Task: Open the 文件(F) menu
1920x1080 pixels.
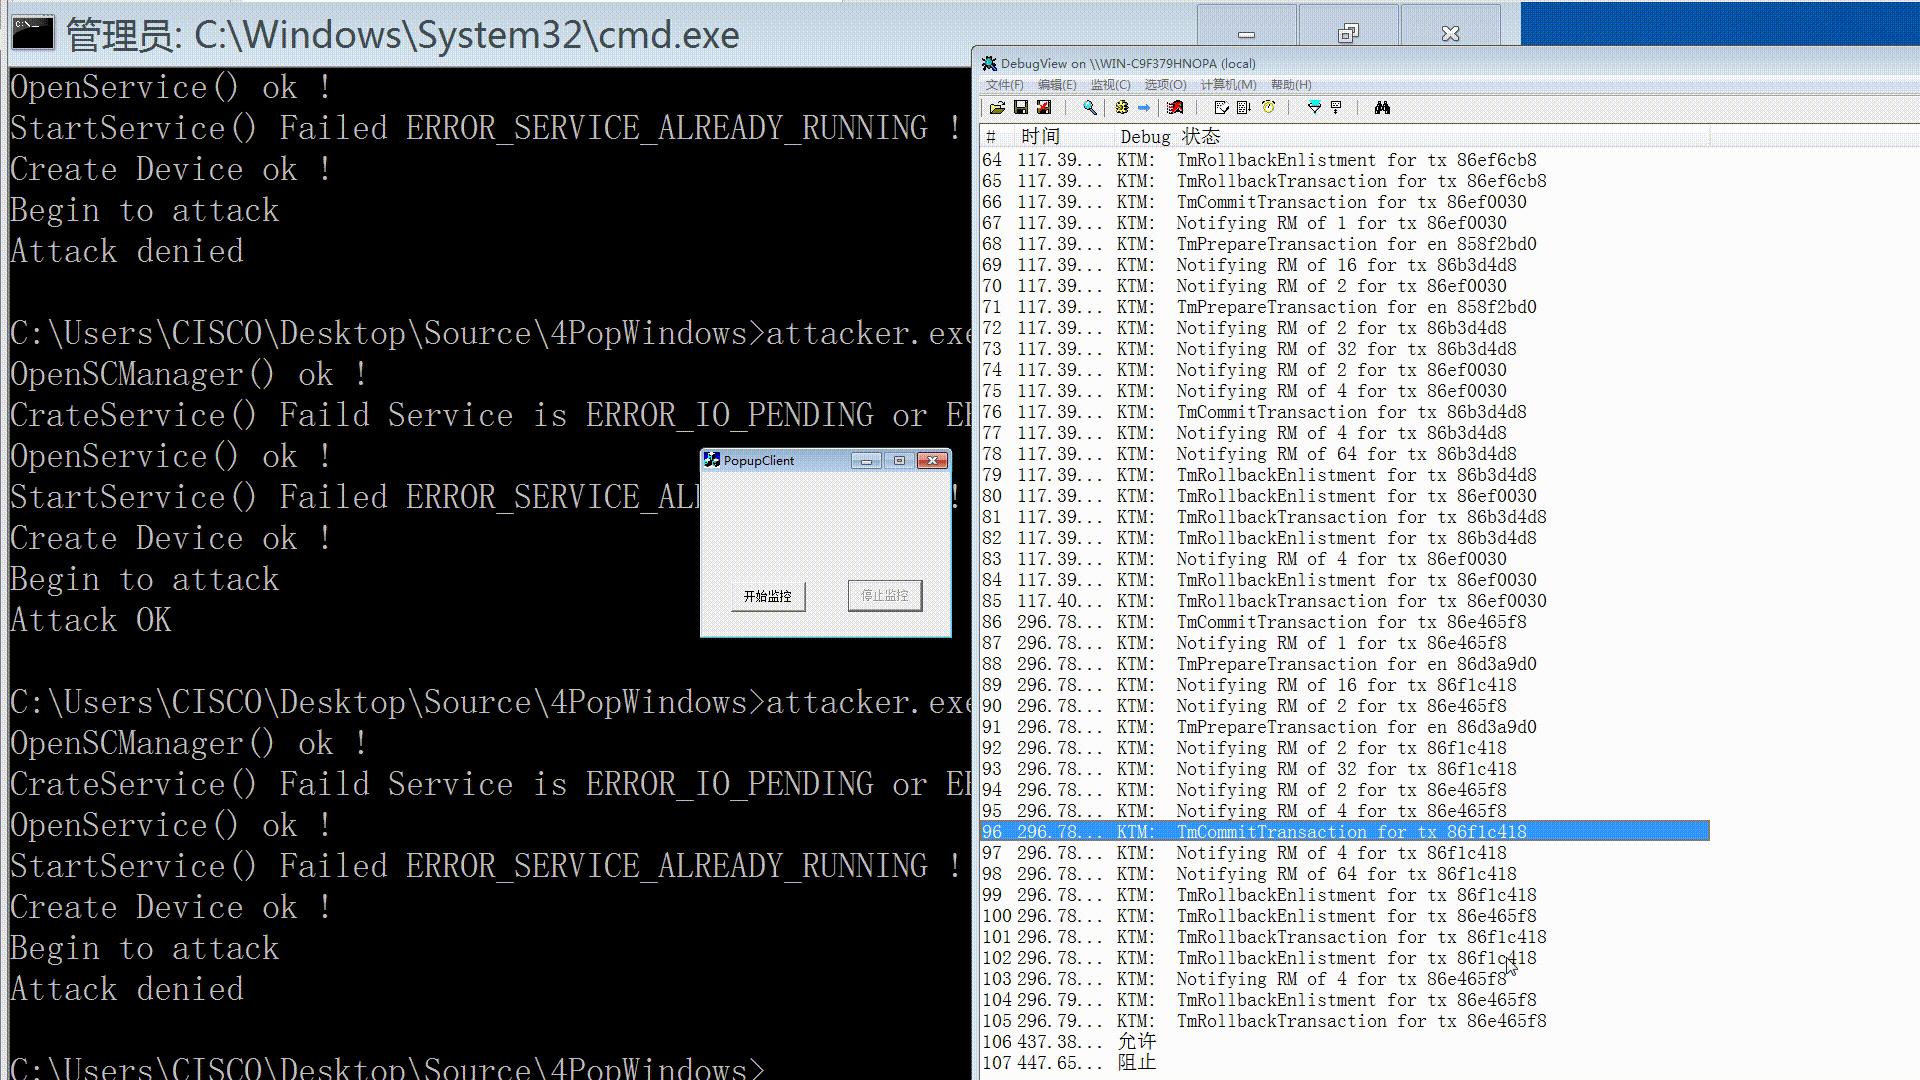Action: 1004,85
